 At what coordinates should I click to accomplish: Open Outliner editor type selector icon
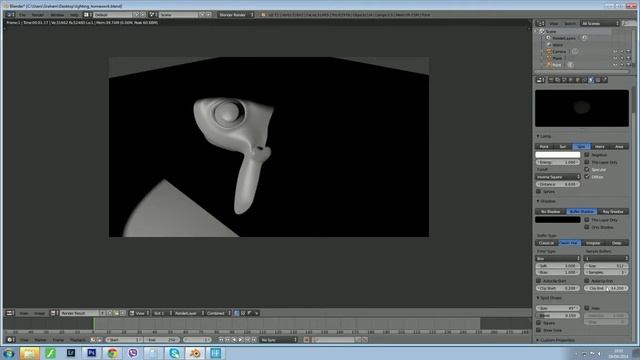pos(540,24)
